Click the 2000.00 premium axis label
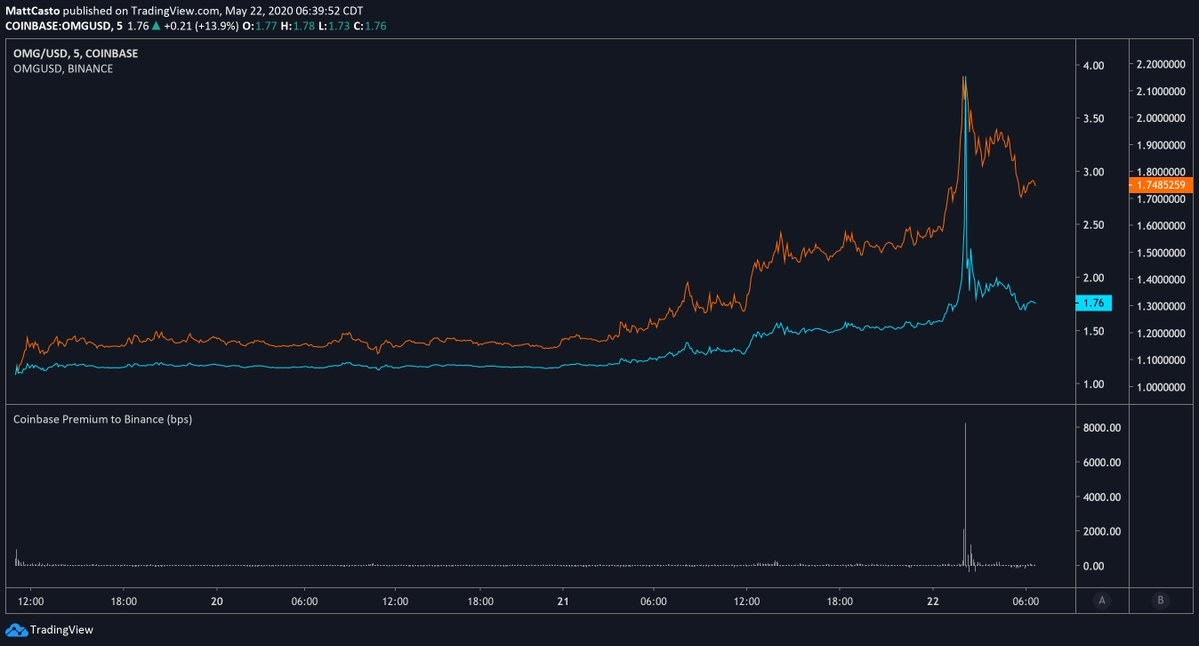The image size is (1199, 646). click(1102, 531)
